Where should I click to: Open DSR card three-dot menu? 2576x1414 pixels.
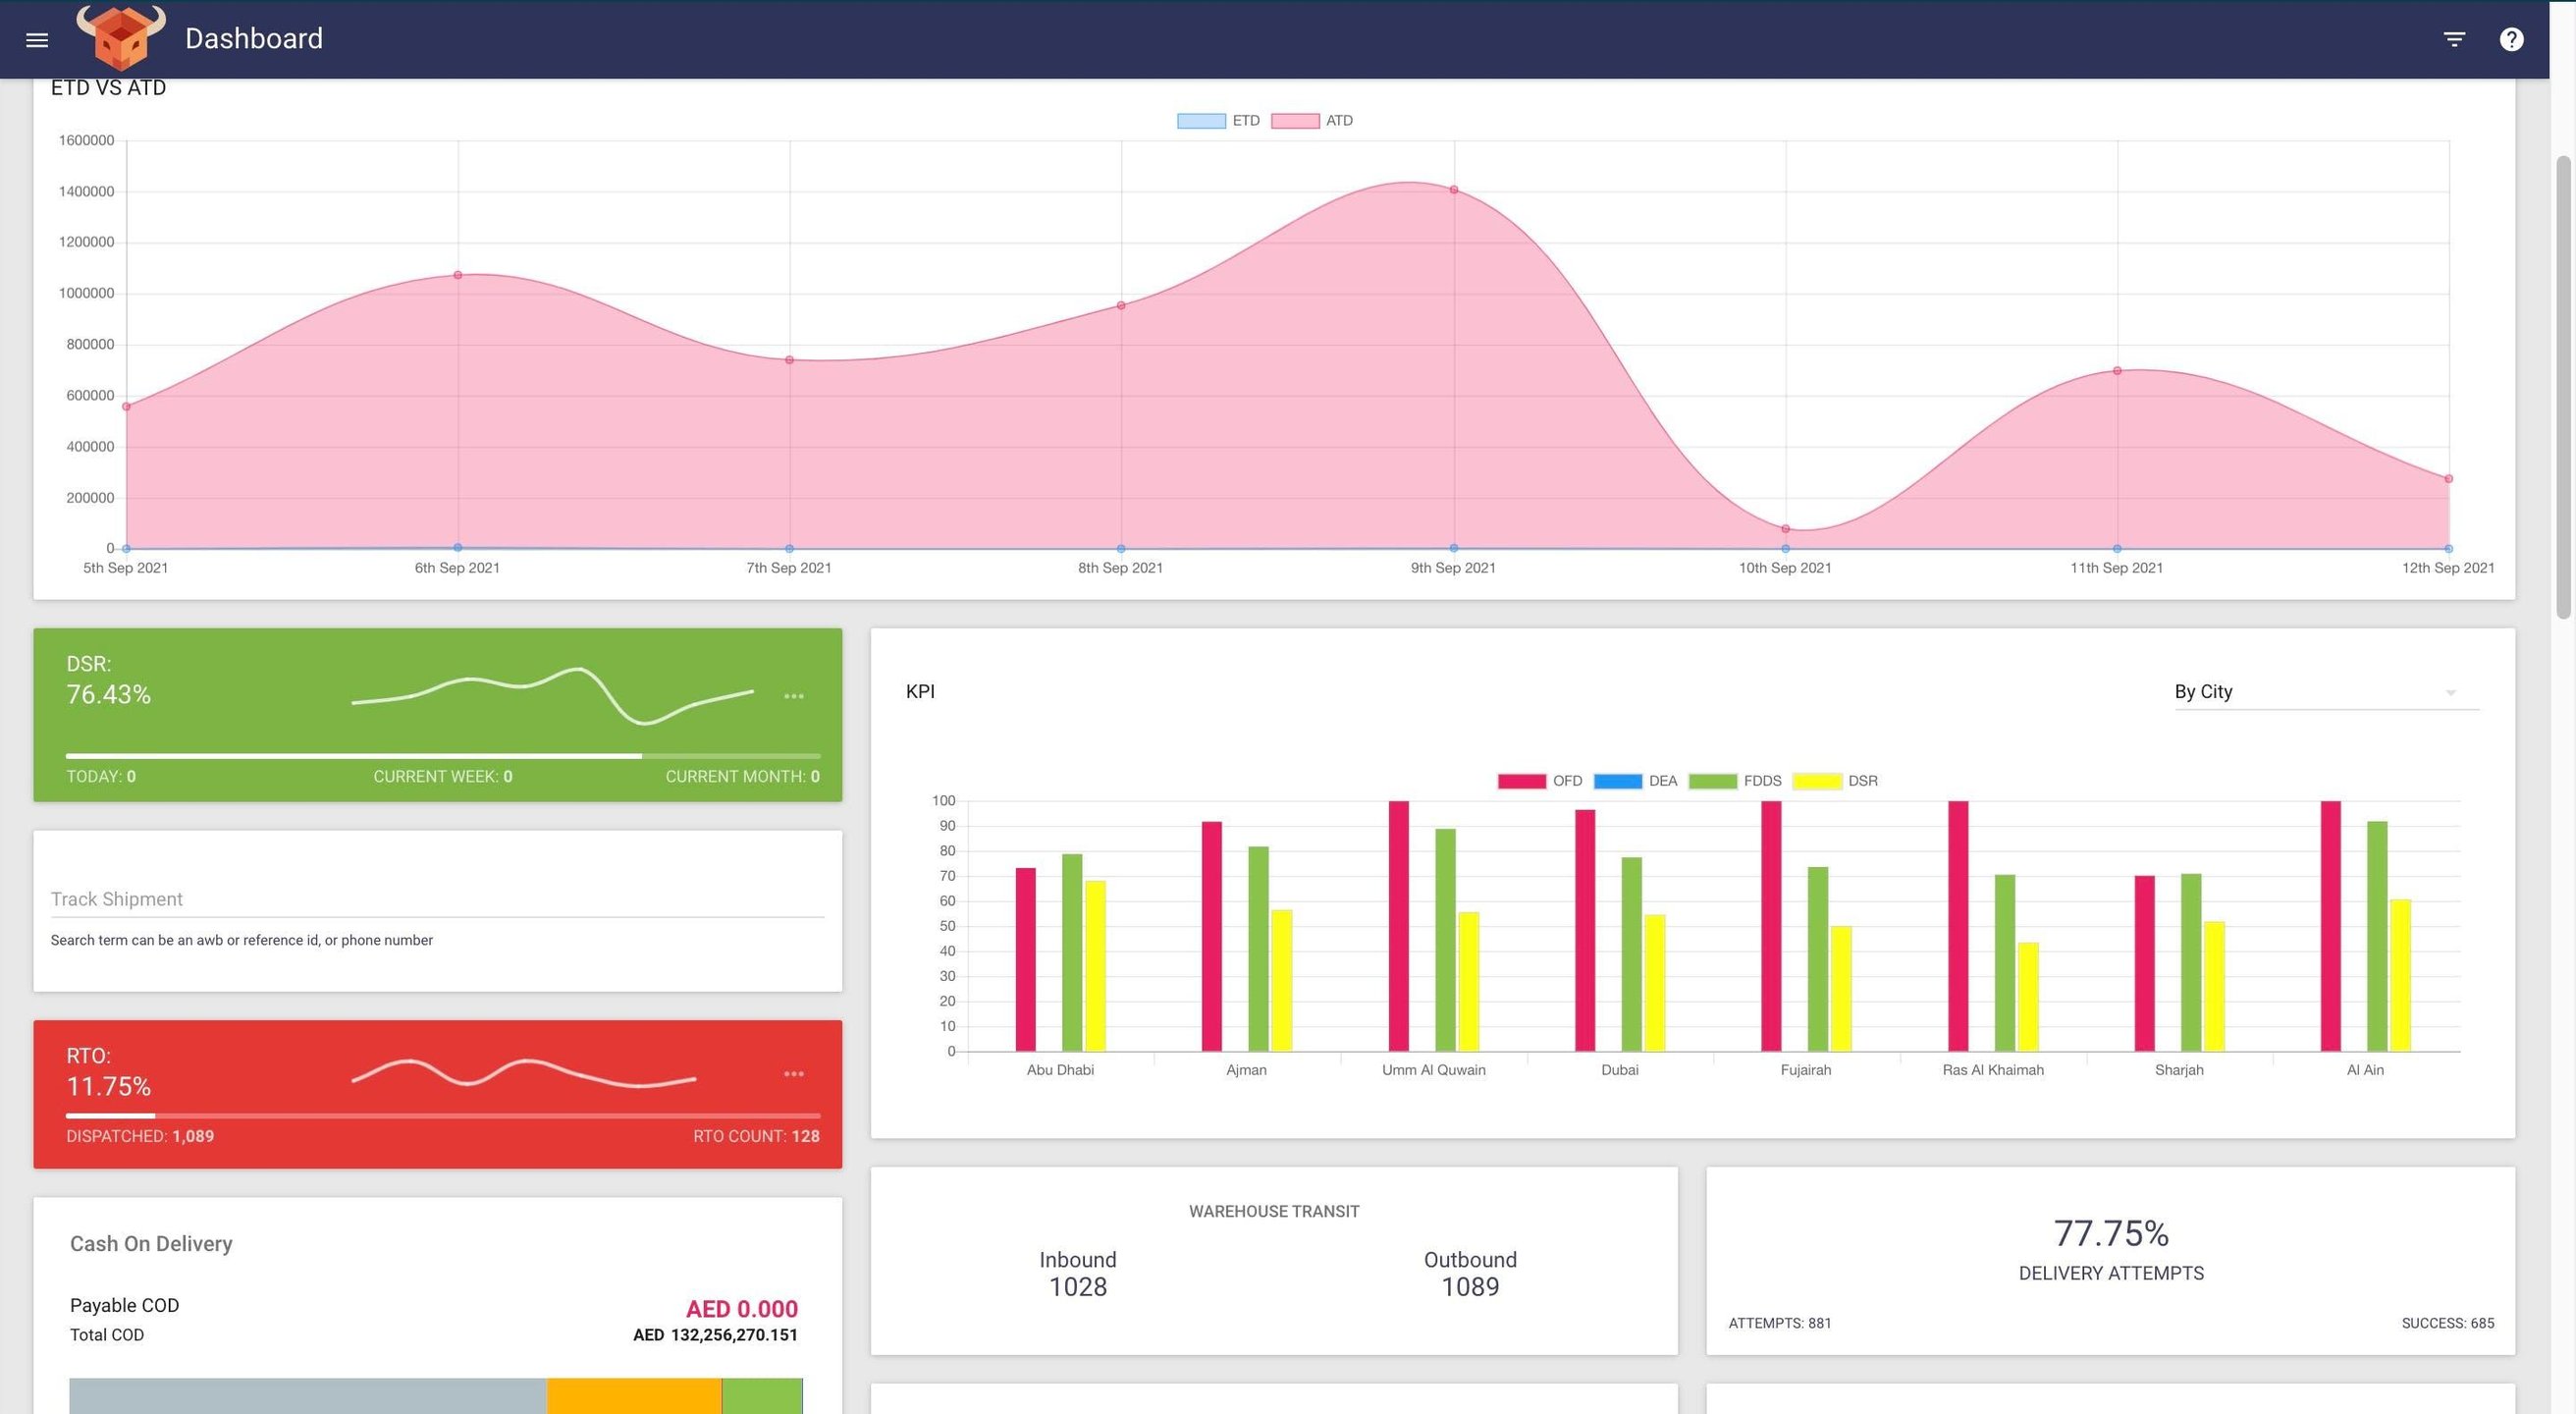pyautogui.click(x=793, y=696)
